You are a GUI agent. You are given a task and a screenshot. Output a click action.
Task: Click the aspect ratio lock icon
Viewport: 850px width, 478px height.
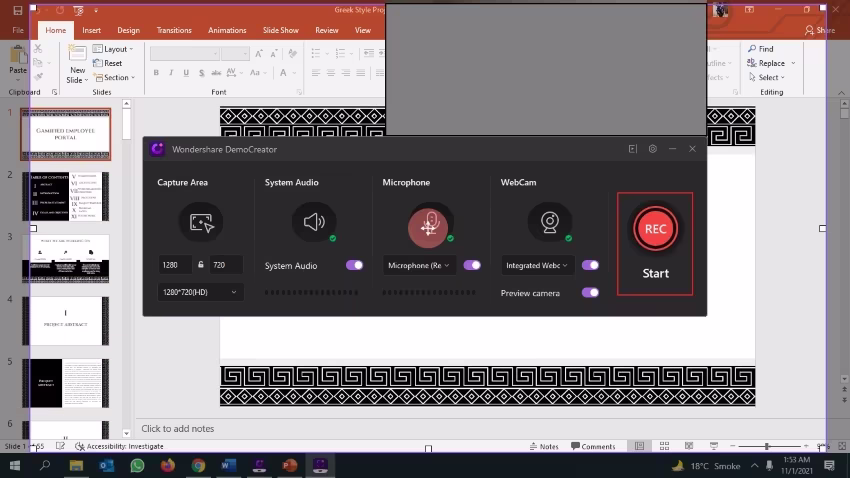pyautogui.click(x=201, y=264)
